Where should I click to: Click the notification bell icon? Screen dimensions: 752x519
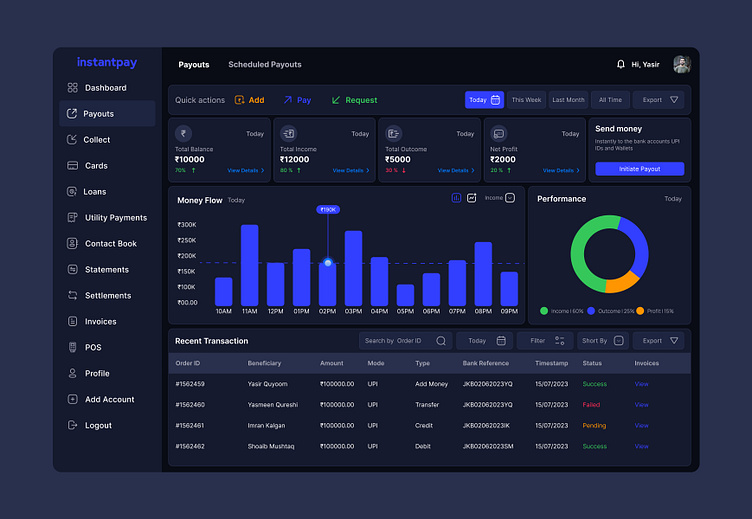(621, 64)
